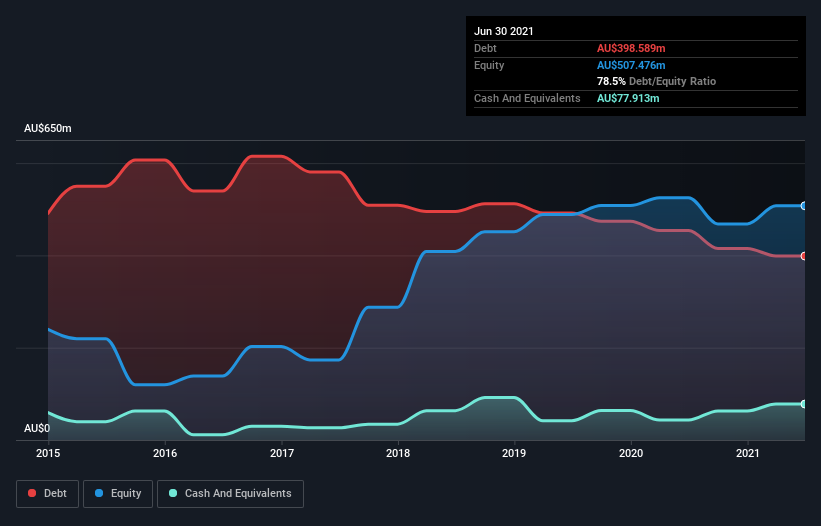Screen dimensions: 821x526
Task: Click the AU$398.589m debt value
Action: (x=631, y=48)
